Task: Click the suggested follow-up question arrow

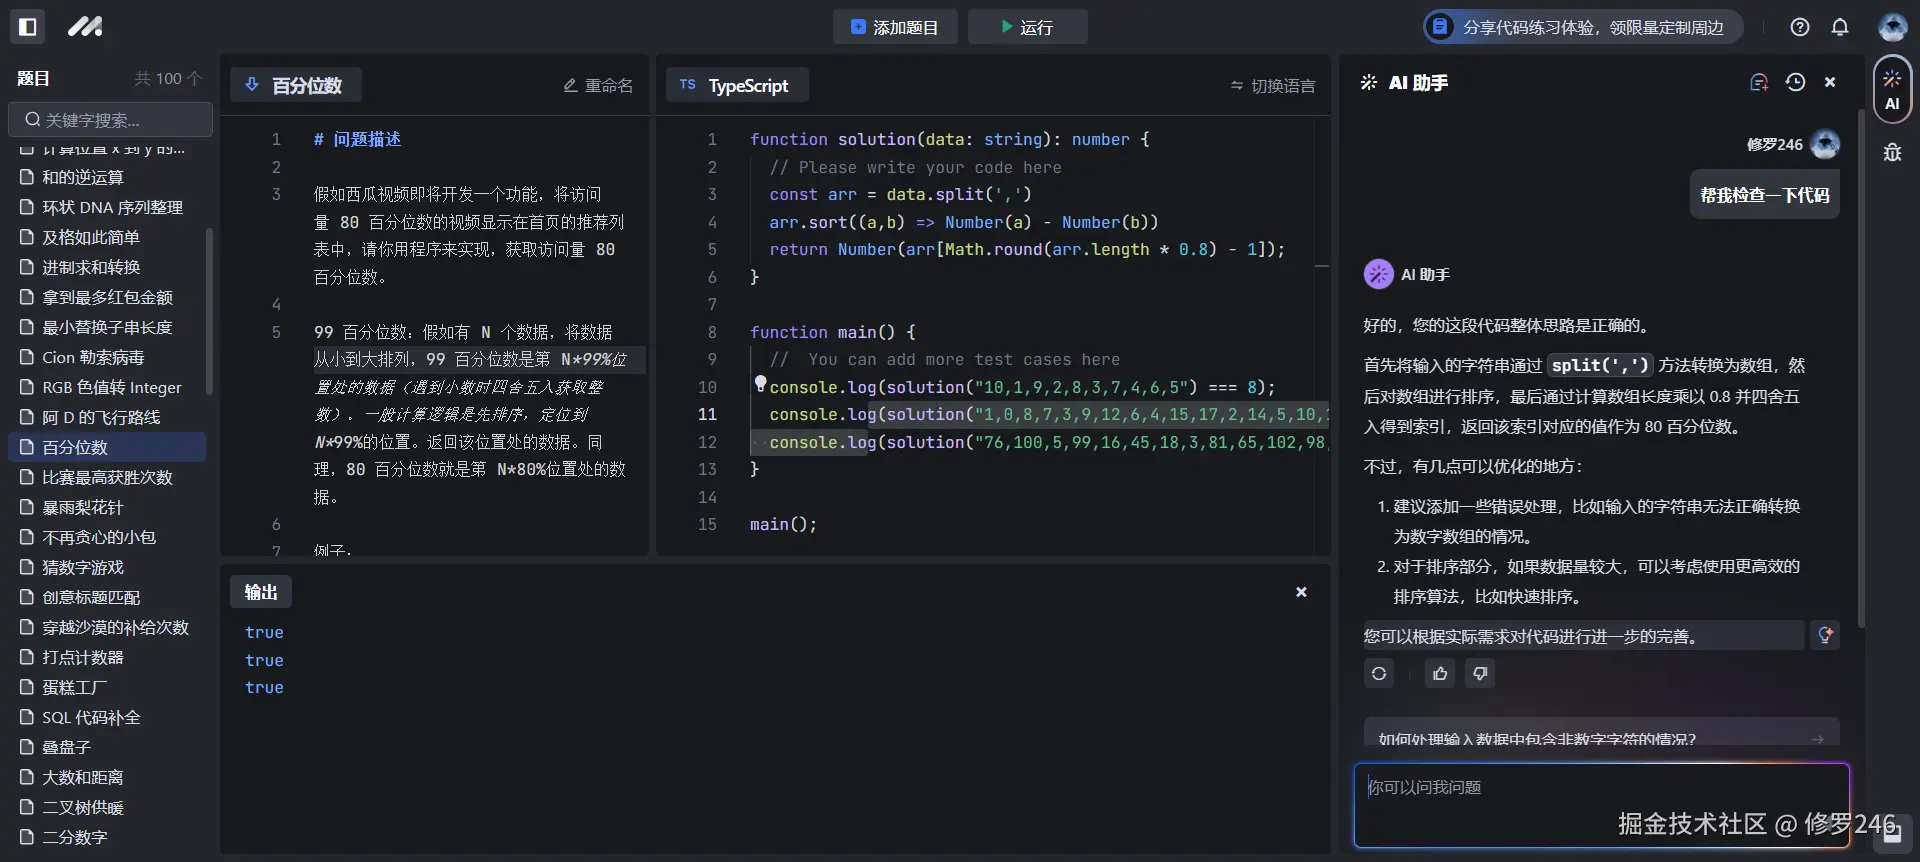Action: (1817, 739)
